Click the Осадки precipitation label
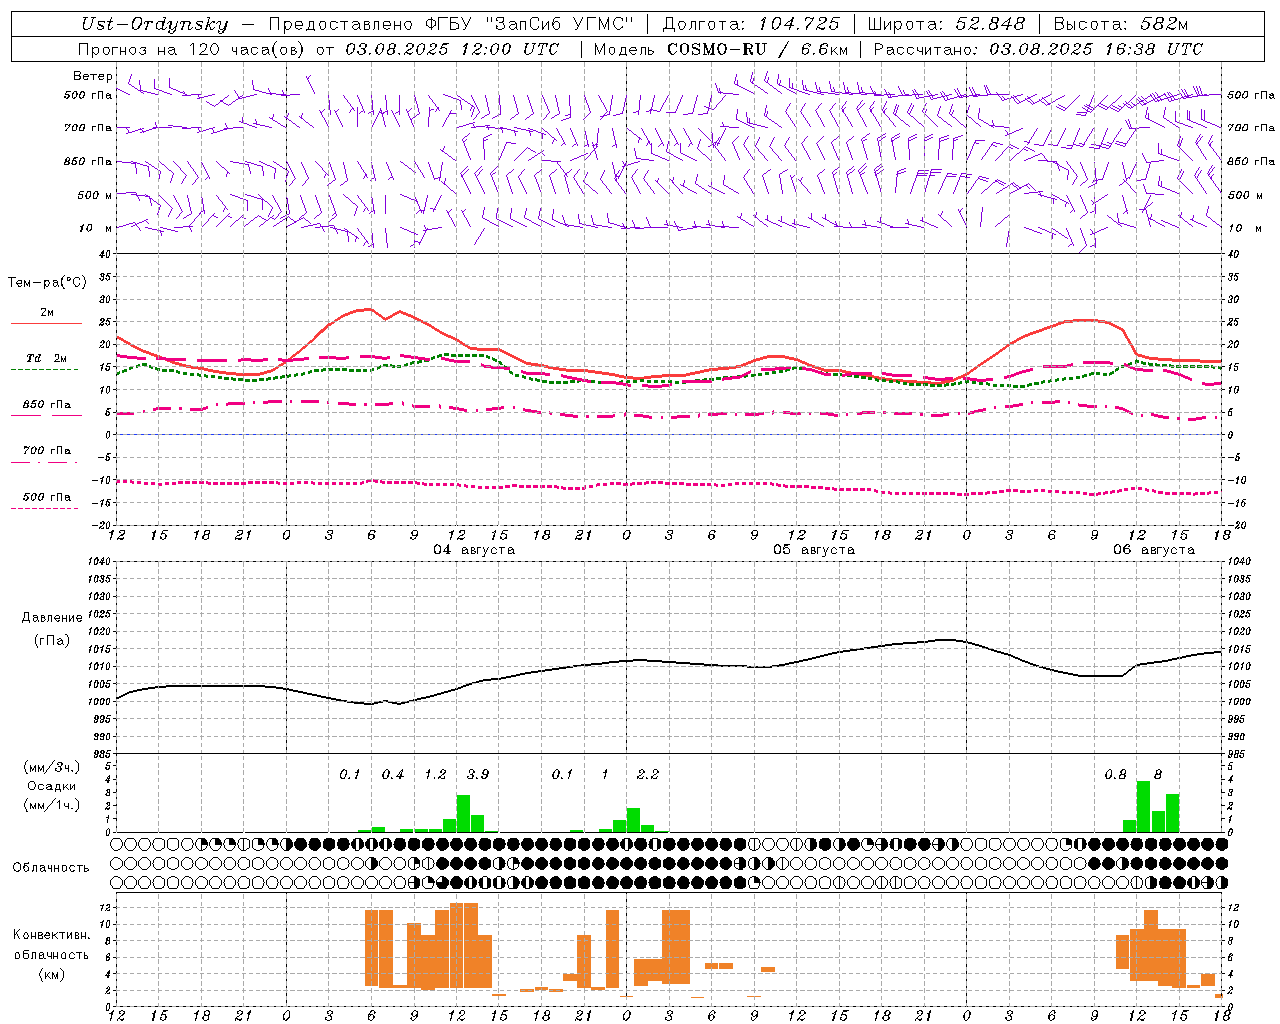This screenshot has height=1024, width=1280. pos(52,786)
